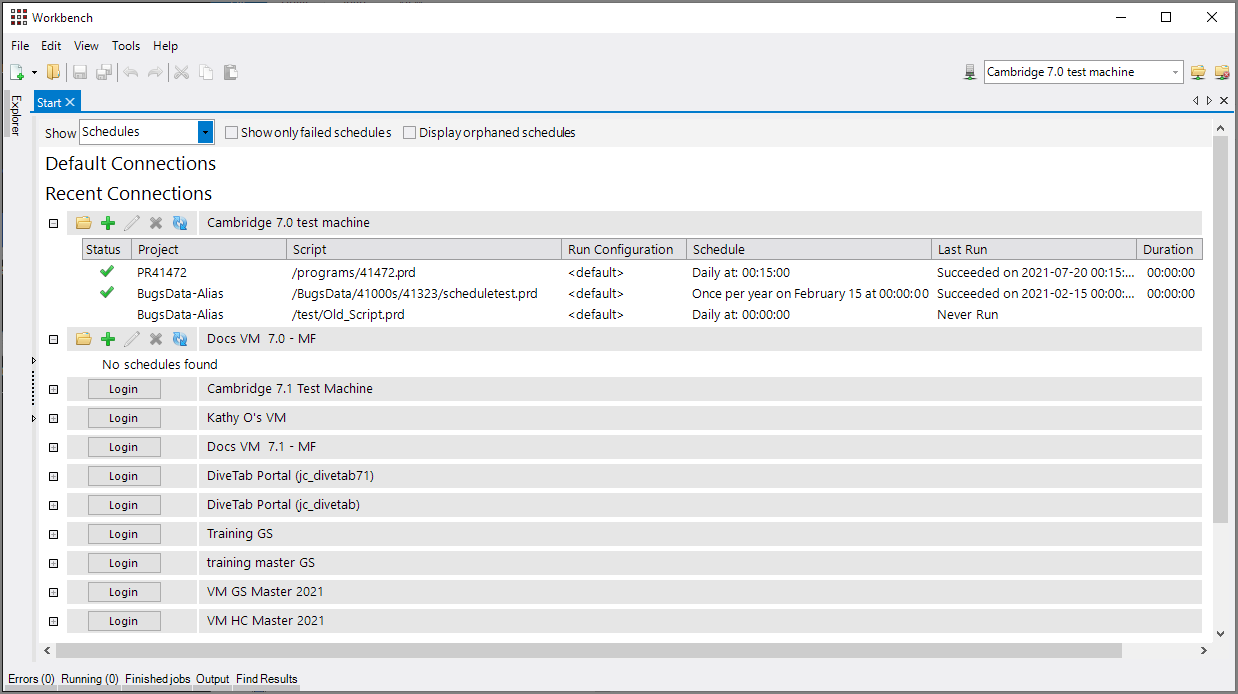Open the Show dropdown set to Schedules

click(x=205, y=131)
